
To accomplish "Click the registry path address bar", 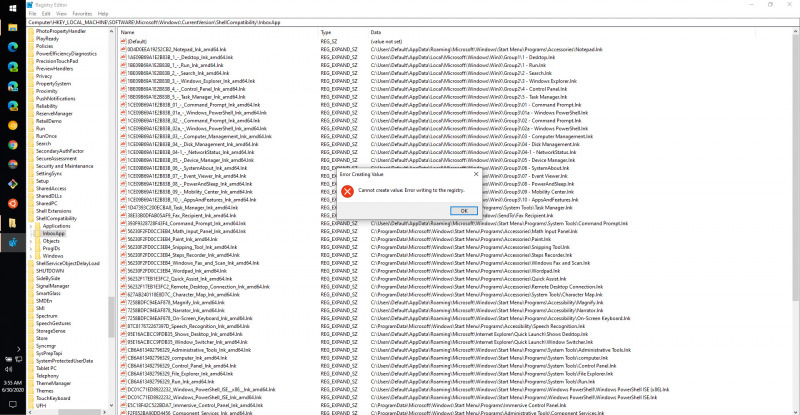I will coord(412,22).
